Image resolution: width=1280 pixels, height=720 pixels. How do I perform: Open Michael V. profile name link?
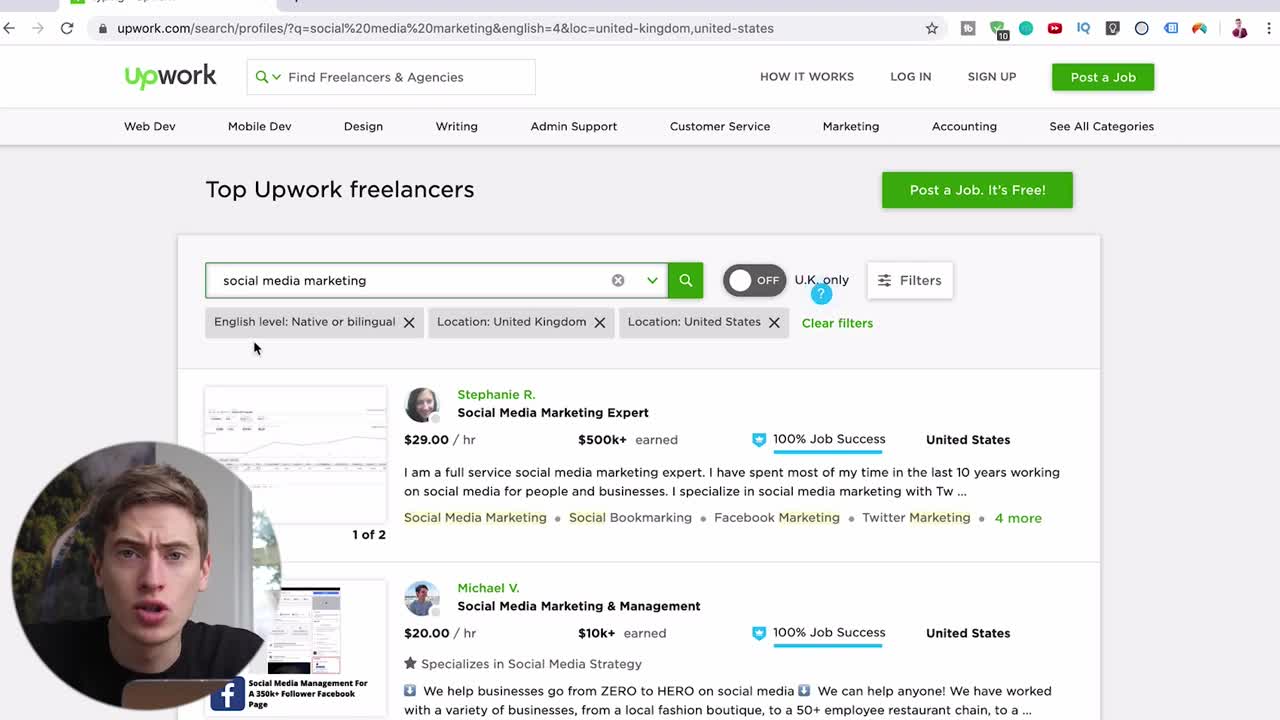[488, 588]
